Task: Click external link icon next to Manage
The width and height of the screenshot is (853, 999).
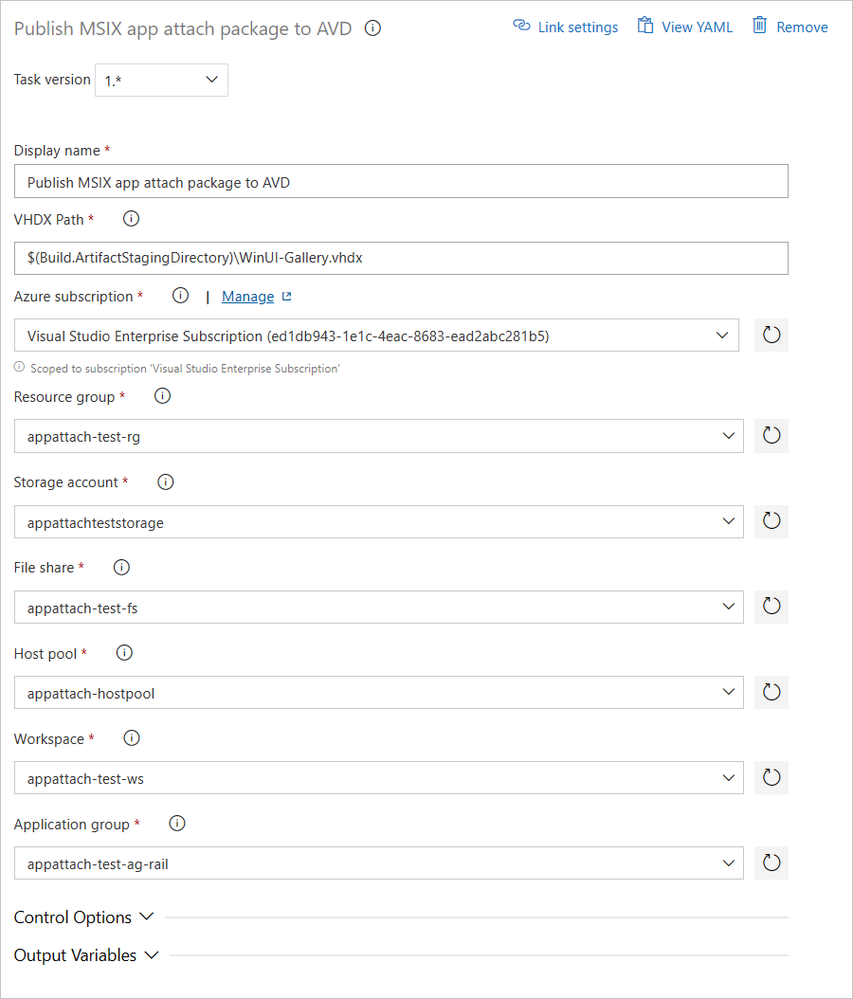Action: click(x=287, y=296)
